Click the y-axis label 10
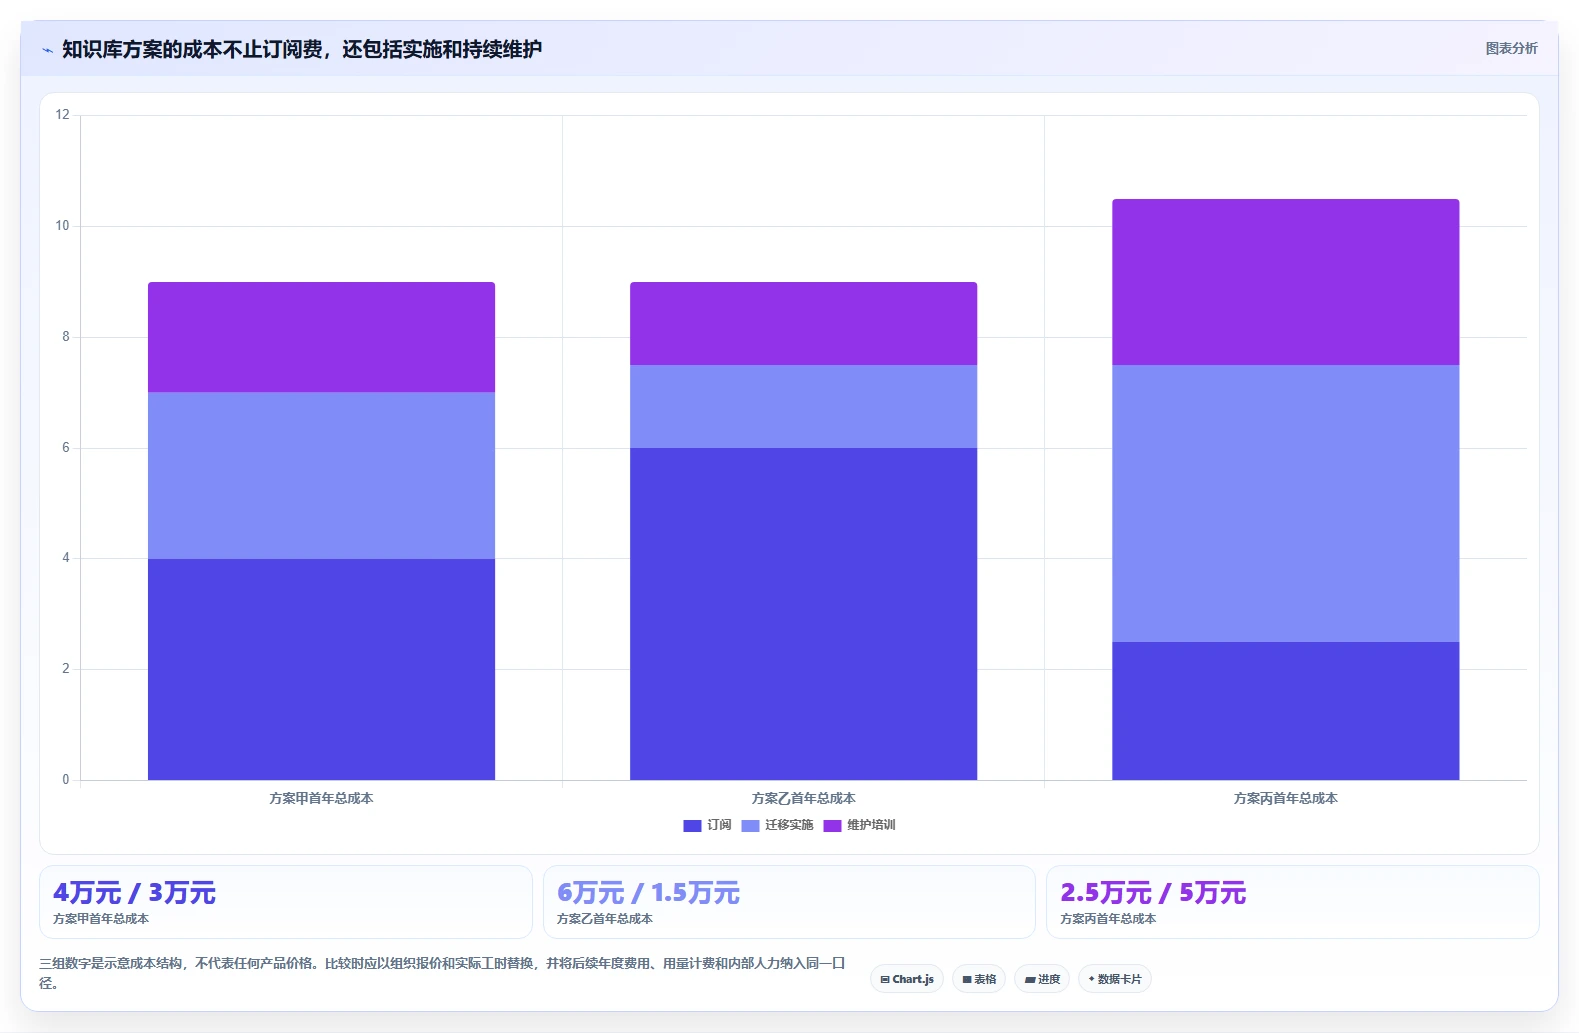1579x1033 pixels. [63, 226]
